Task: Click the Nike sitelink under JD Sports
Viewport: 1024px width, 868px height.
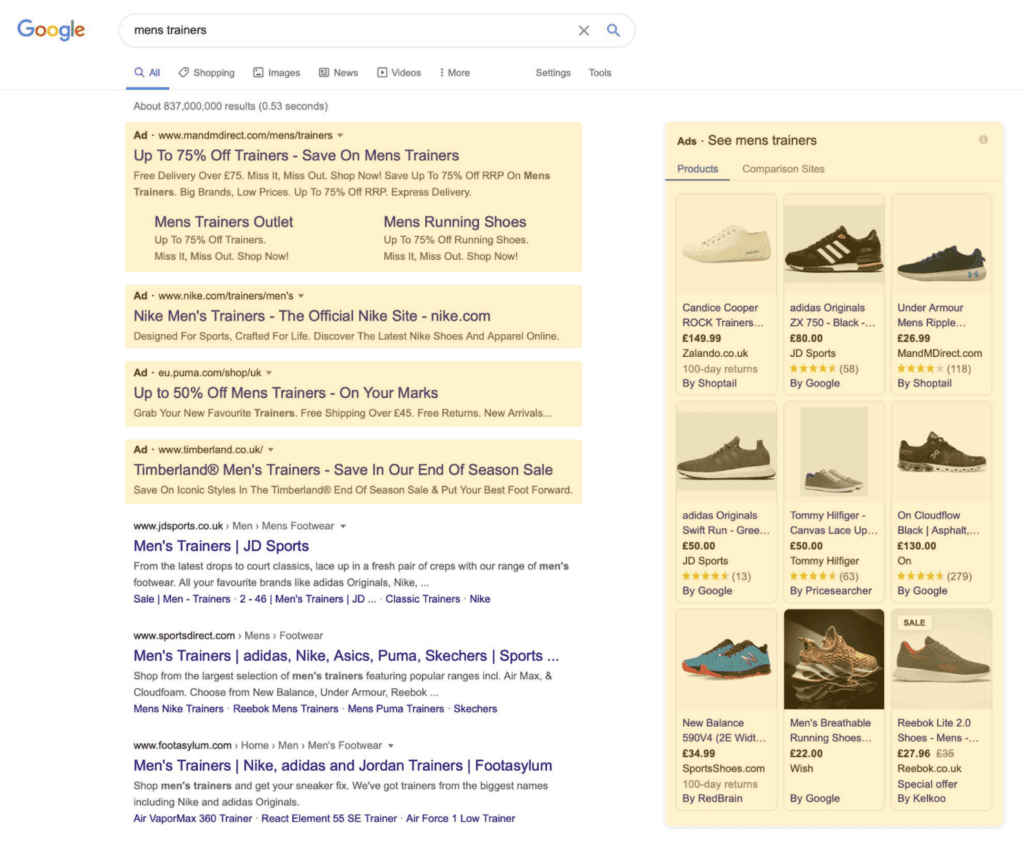Action: [x=479, y=599]
